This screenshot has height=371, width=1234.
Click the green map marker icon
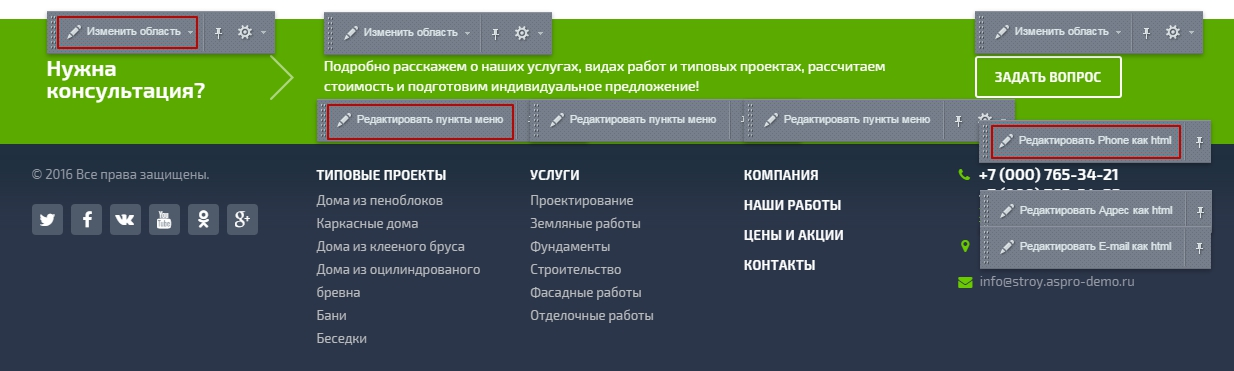(965, 245)
